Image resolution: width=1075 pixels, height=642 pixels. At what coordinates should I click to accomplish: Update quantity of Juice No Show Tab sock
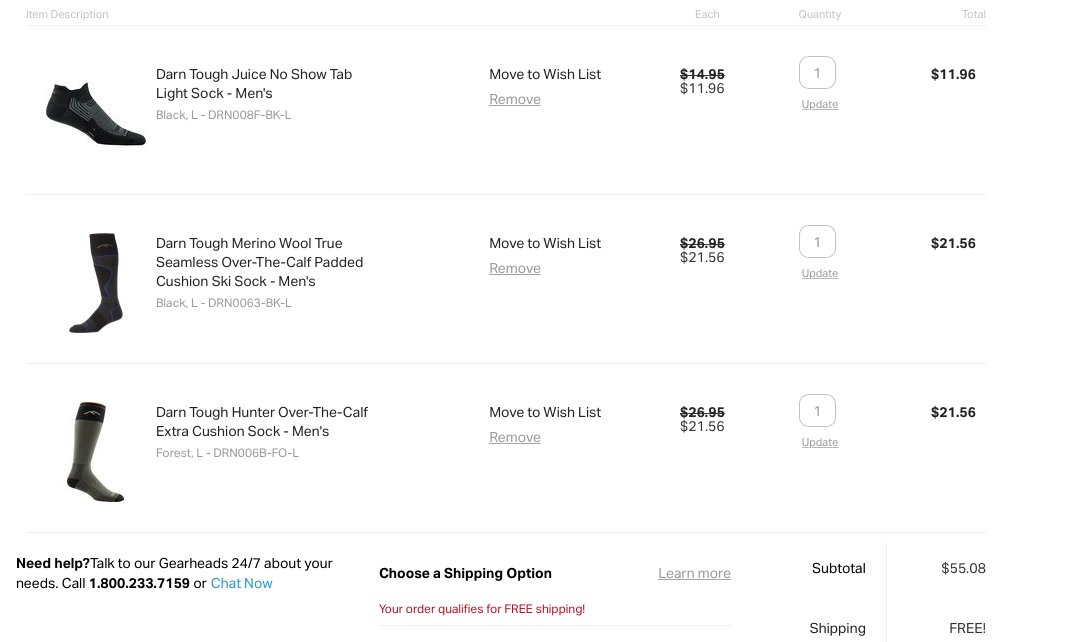[x=820, y=104]
